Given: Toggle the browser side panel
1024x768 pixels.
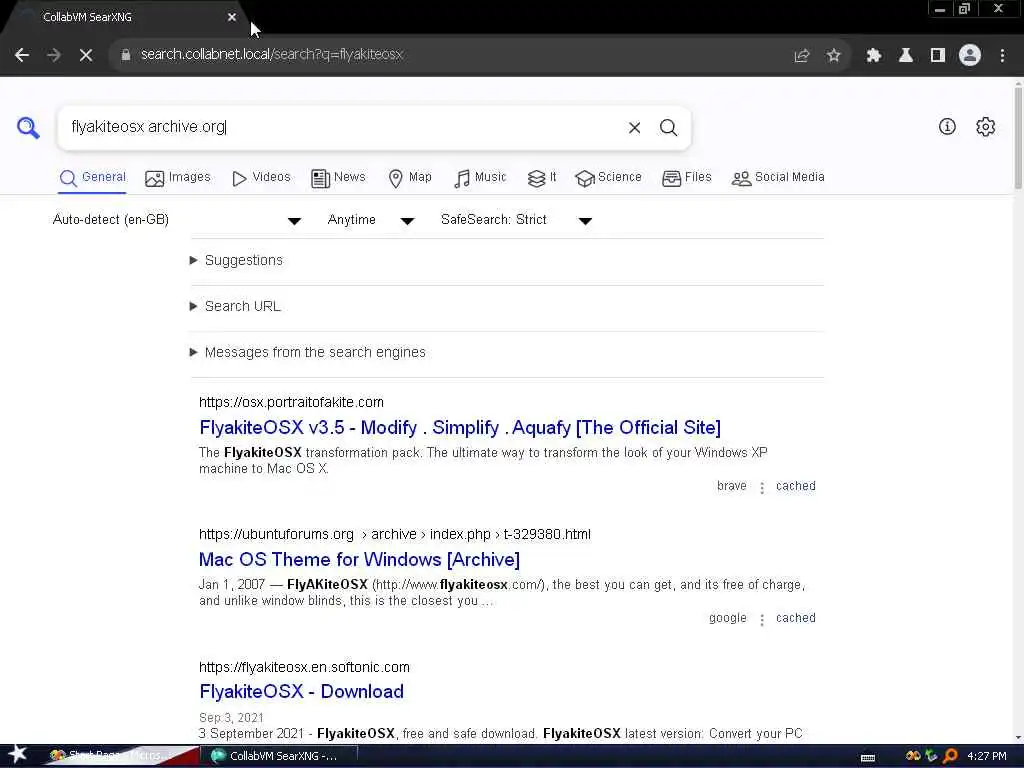Looking at the screenshot, I should pos(938,56).
